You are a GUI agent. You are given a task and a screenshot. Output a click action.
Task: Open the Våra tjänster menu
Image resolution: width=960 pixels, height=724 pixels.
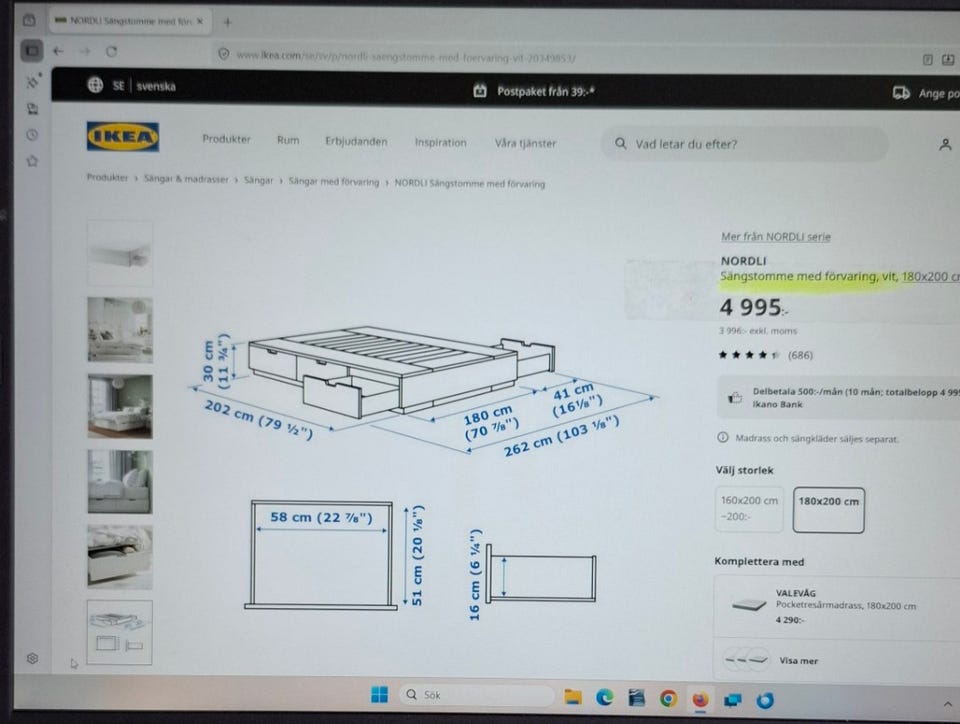[525, 143]
